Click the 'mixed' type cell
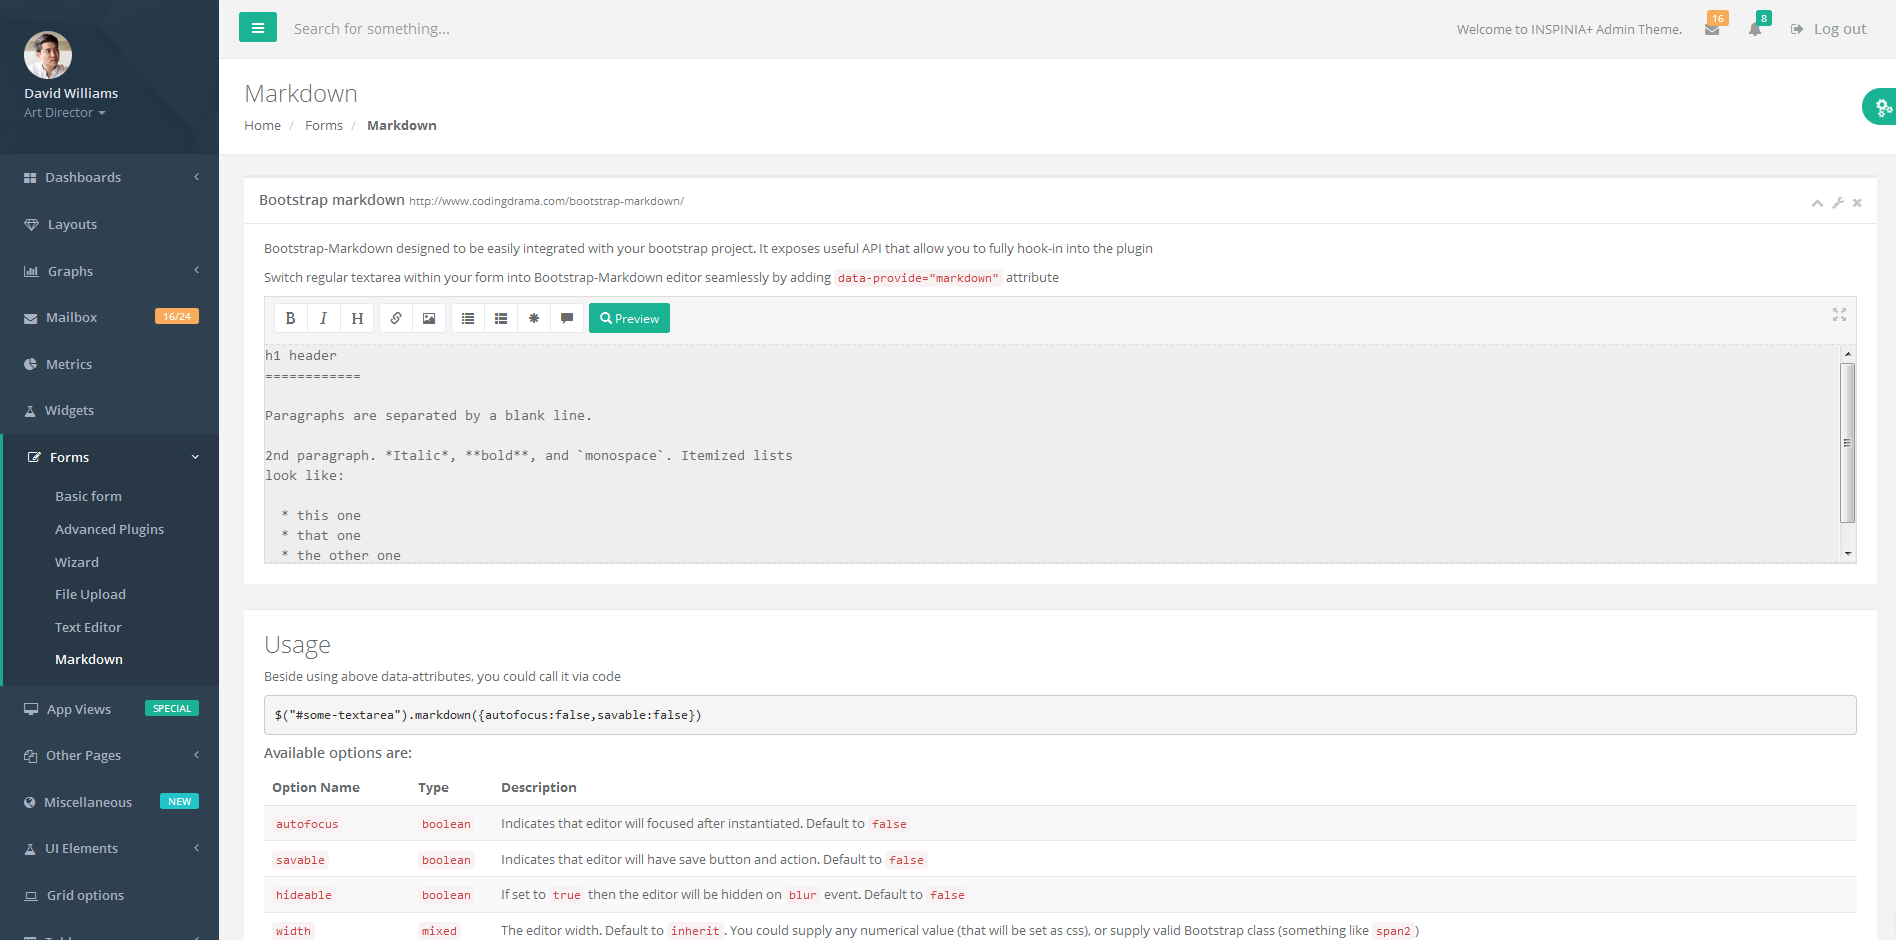Viewport: 1896px width, 940px height. coord(439,931)
